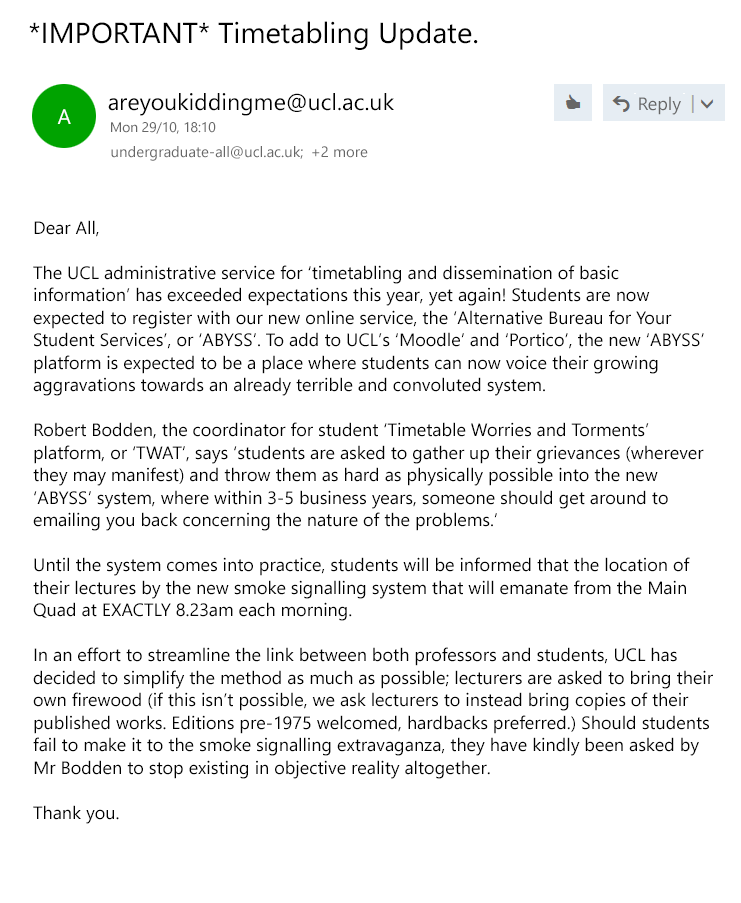Click the thumbs-up like icon
The image size is (741, 903).
click(573, 103)
